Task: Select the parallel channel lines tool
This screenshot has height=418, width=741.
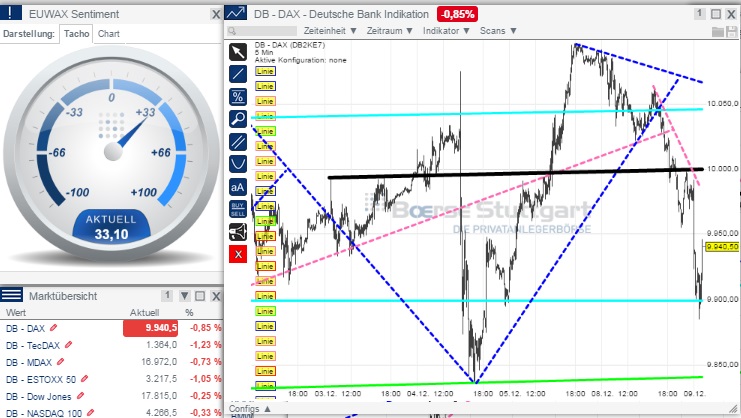Action: (238, 142)
